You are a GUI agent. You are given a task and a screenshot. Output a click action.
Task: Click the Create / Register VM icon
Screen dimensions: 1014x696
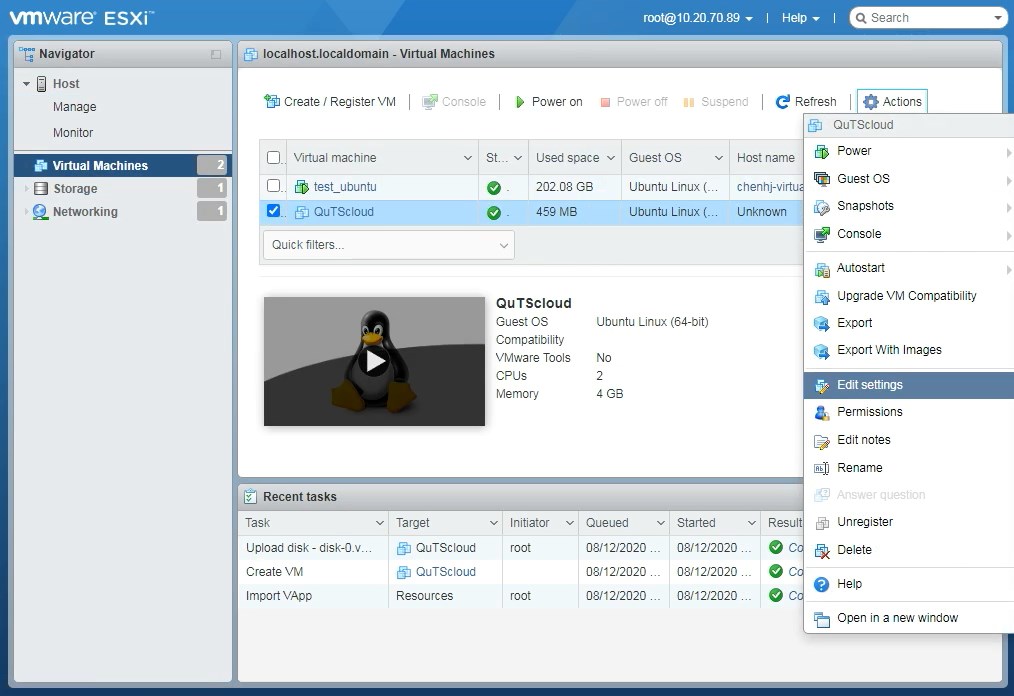272,102
